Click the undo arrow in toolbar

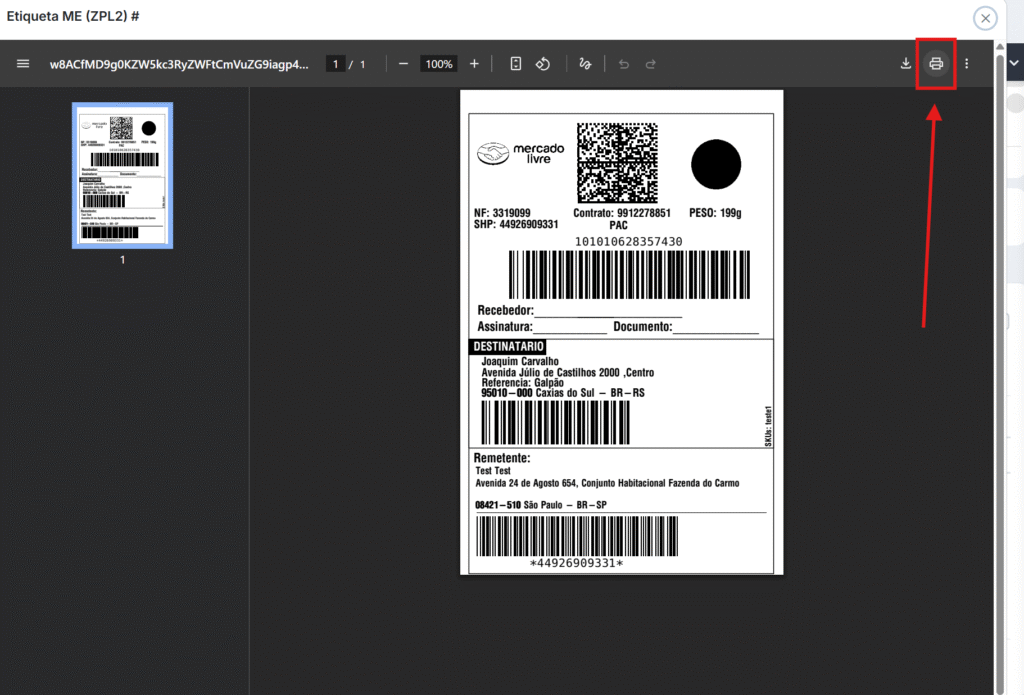(x=624, y=64)
